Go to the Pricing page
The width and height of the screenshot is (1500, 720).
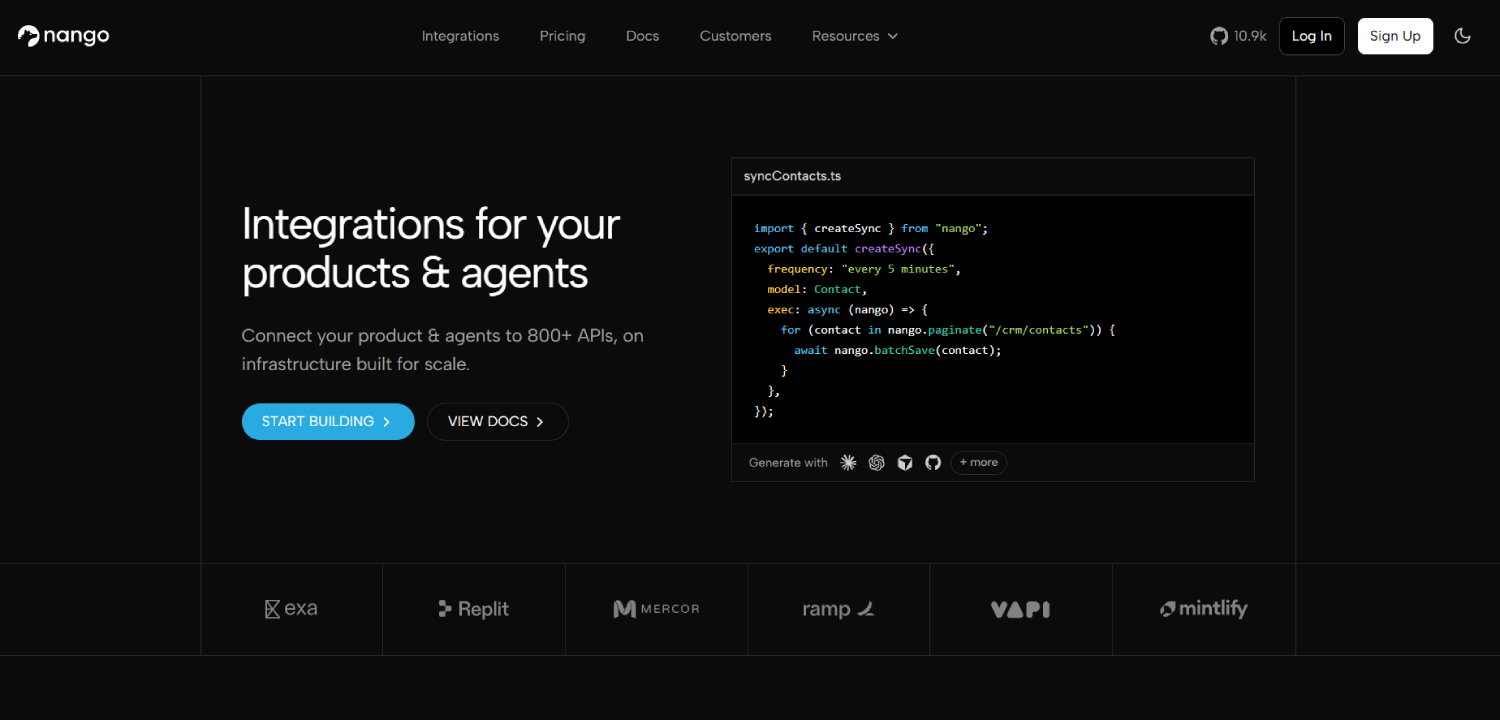pyautogui.click(x=562, y=36)
